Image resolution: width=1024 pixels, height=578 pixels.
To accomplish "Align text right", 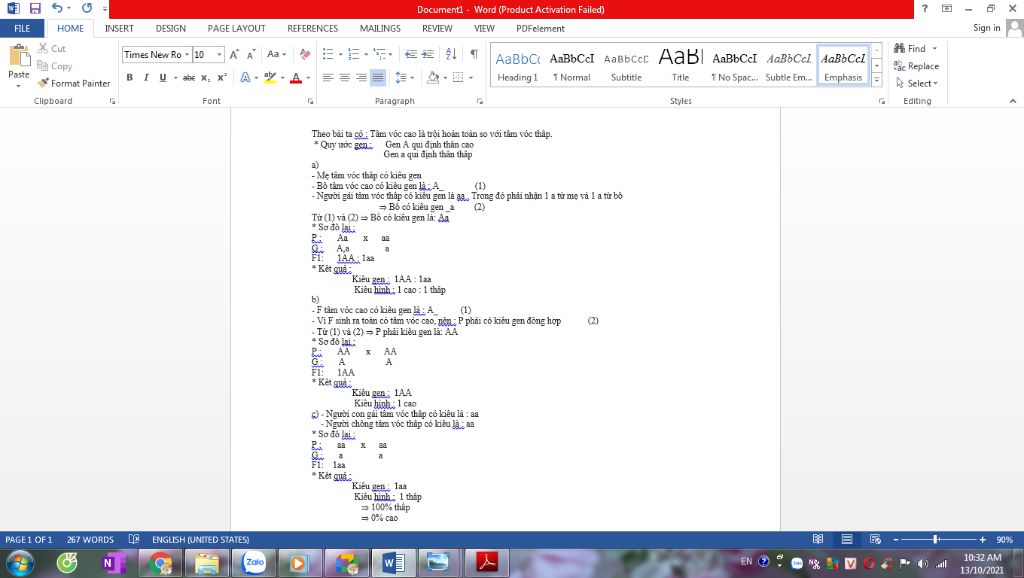I will tap(361, 78).
